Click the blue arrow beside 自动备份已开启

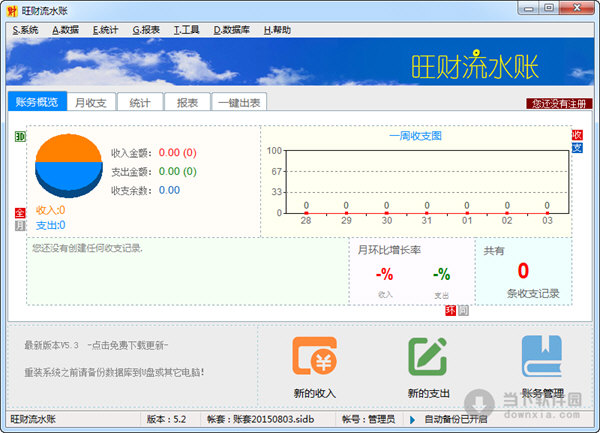coord(412,420)
